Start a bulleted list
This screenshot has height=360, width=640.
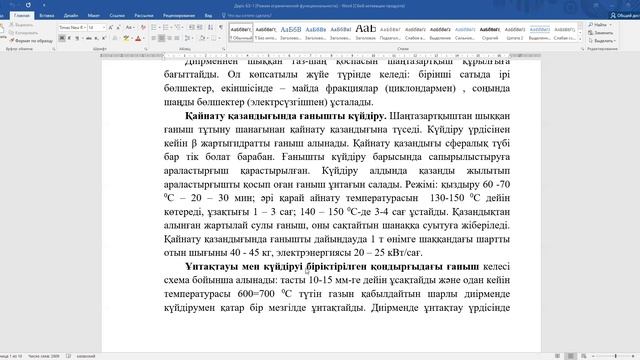pos(154,27)
